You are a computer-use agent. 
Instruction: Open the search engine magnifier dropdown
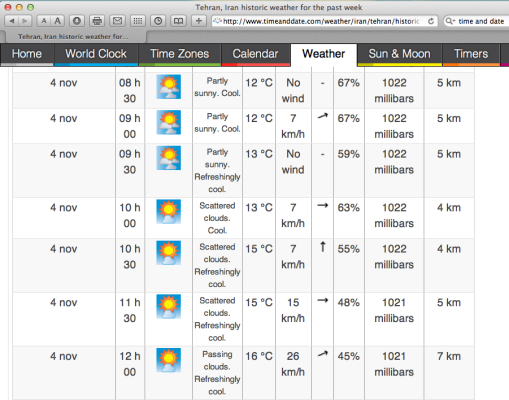(450, 21)
